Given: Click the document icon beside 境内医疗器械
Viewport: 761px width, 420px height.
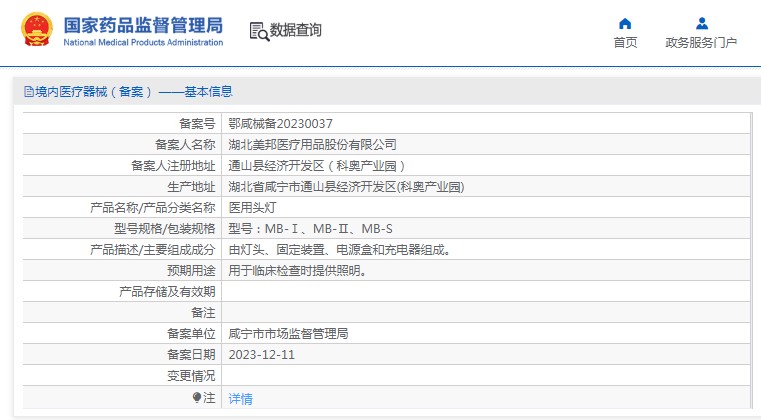Looking at the screenshot, I should coord(29,91).
